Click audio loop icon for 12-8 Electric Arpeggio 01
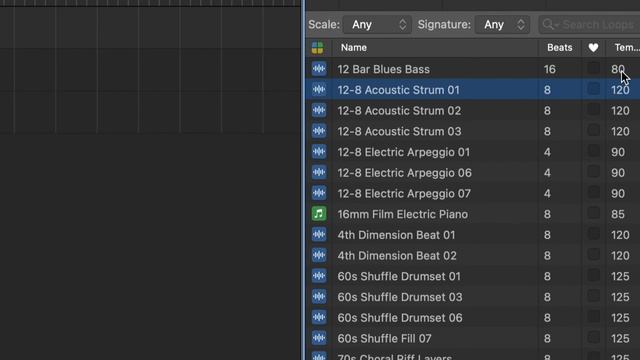Screen dimensions: 640x360 pyautogui.click(x=319, y=152)
